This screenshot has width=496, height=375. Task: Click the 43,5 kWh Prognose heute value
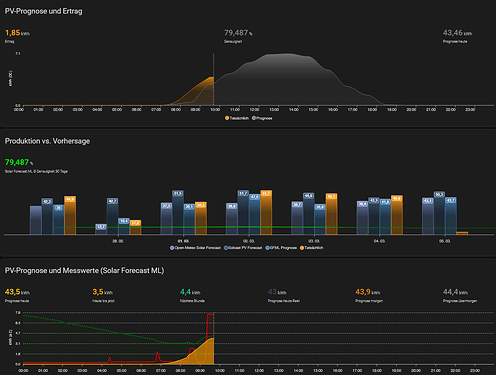click(17, 292)
